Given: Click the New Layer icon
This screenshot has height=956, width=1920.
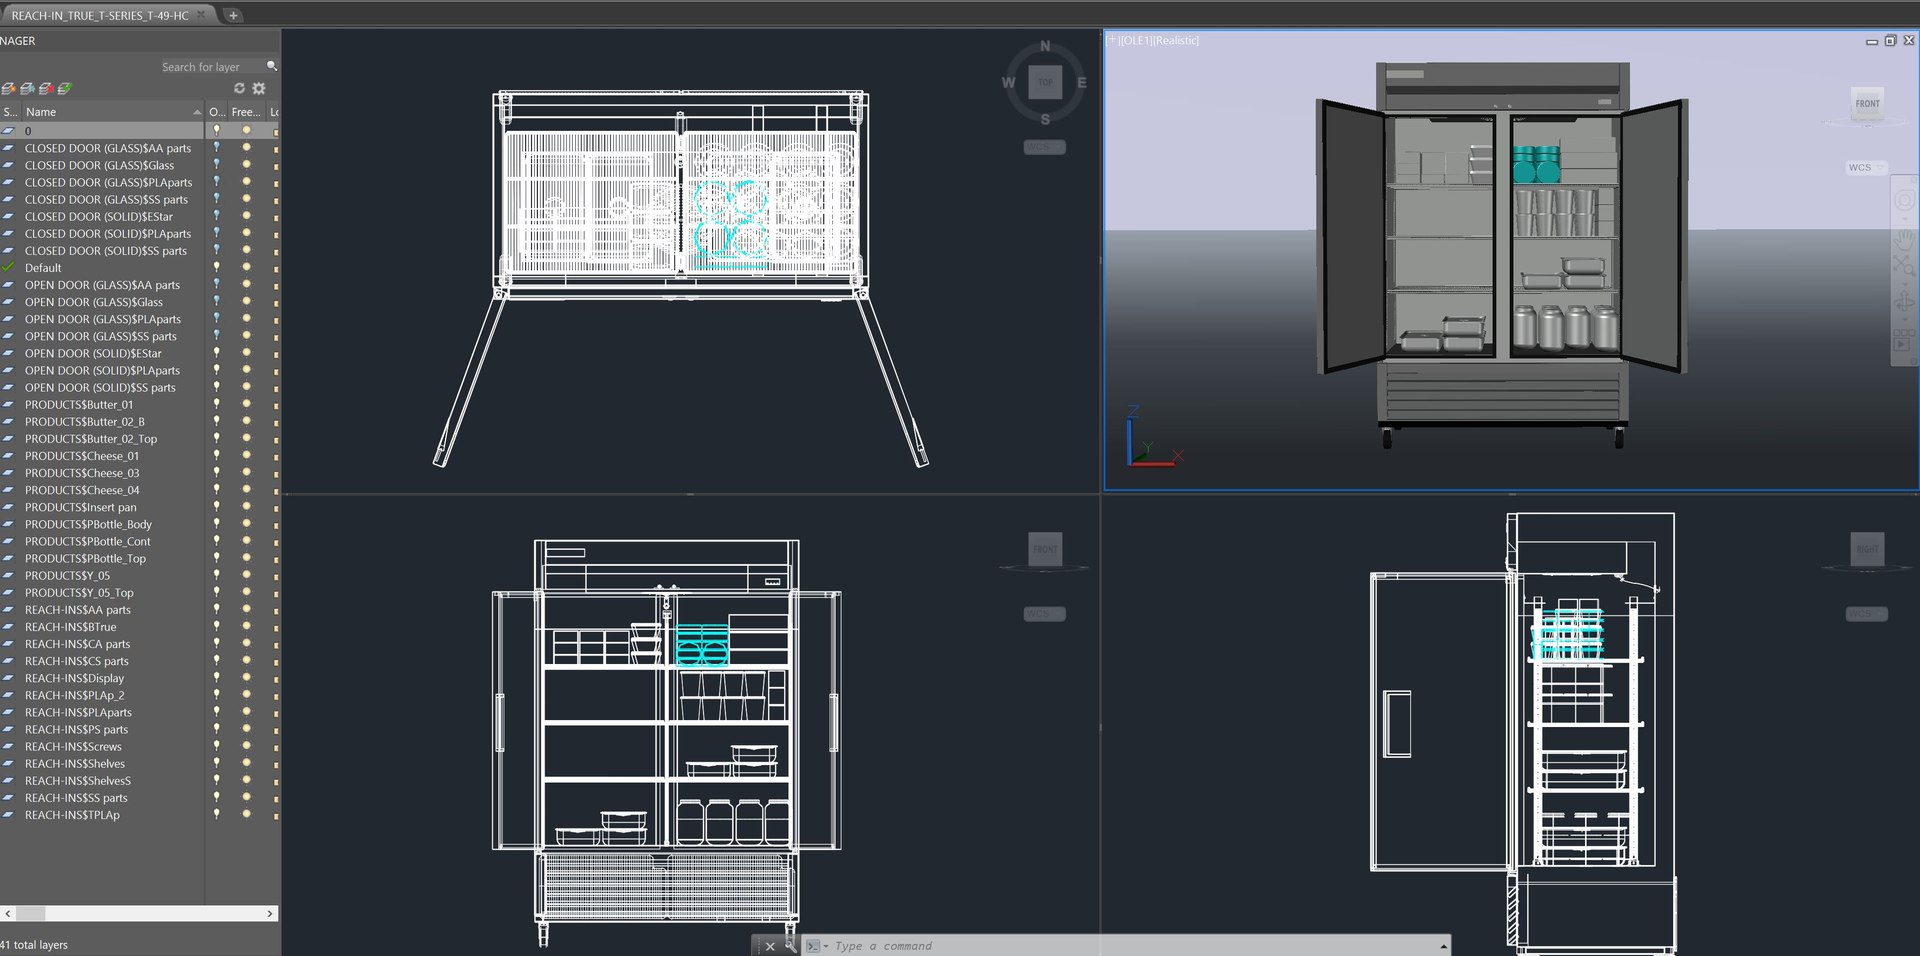Looking at the screenshot, I should point(8,89).
